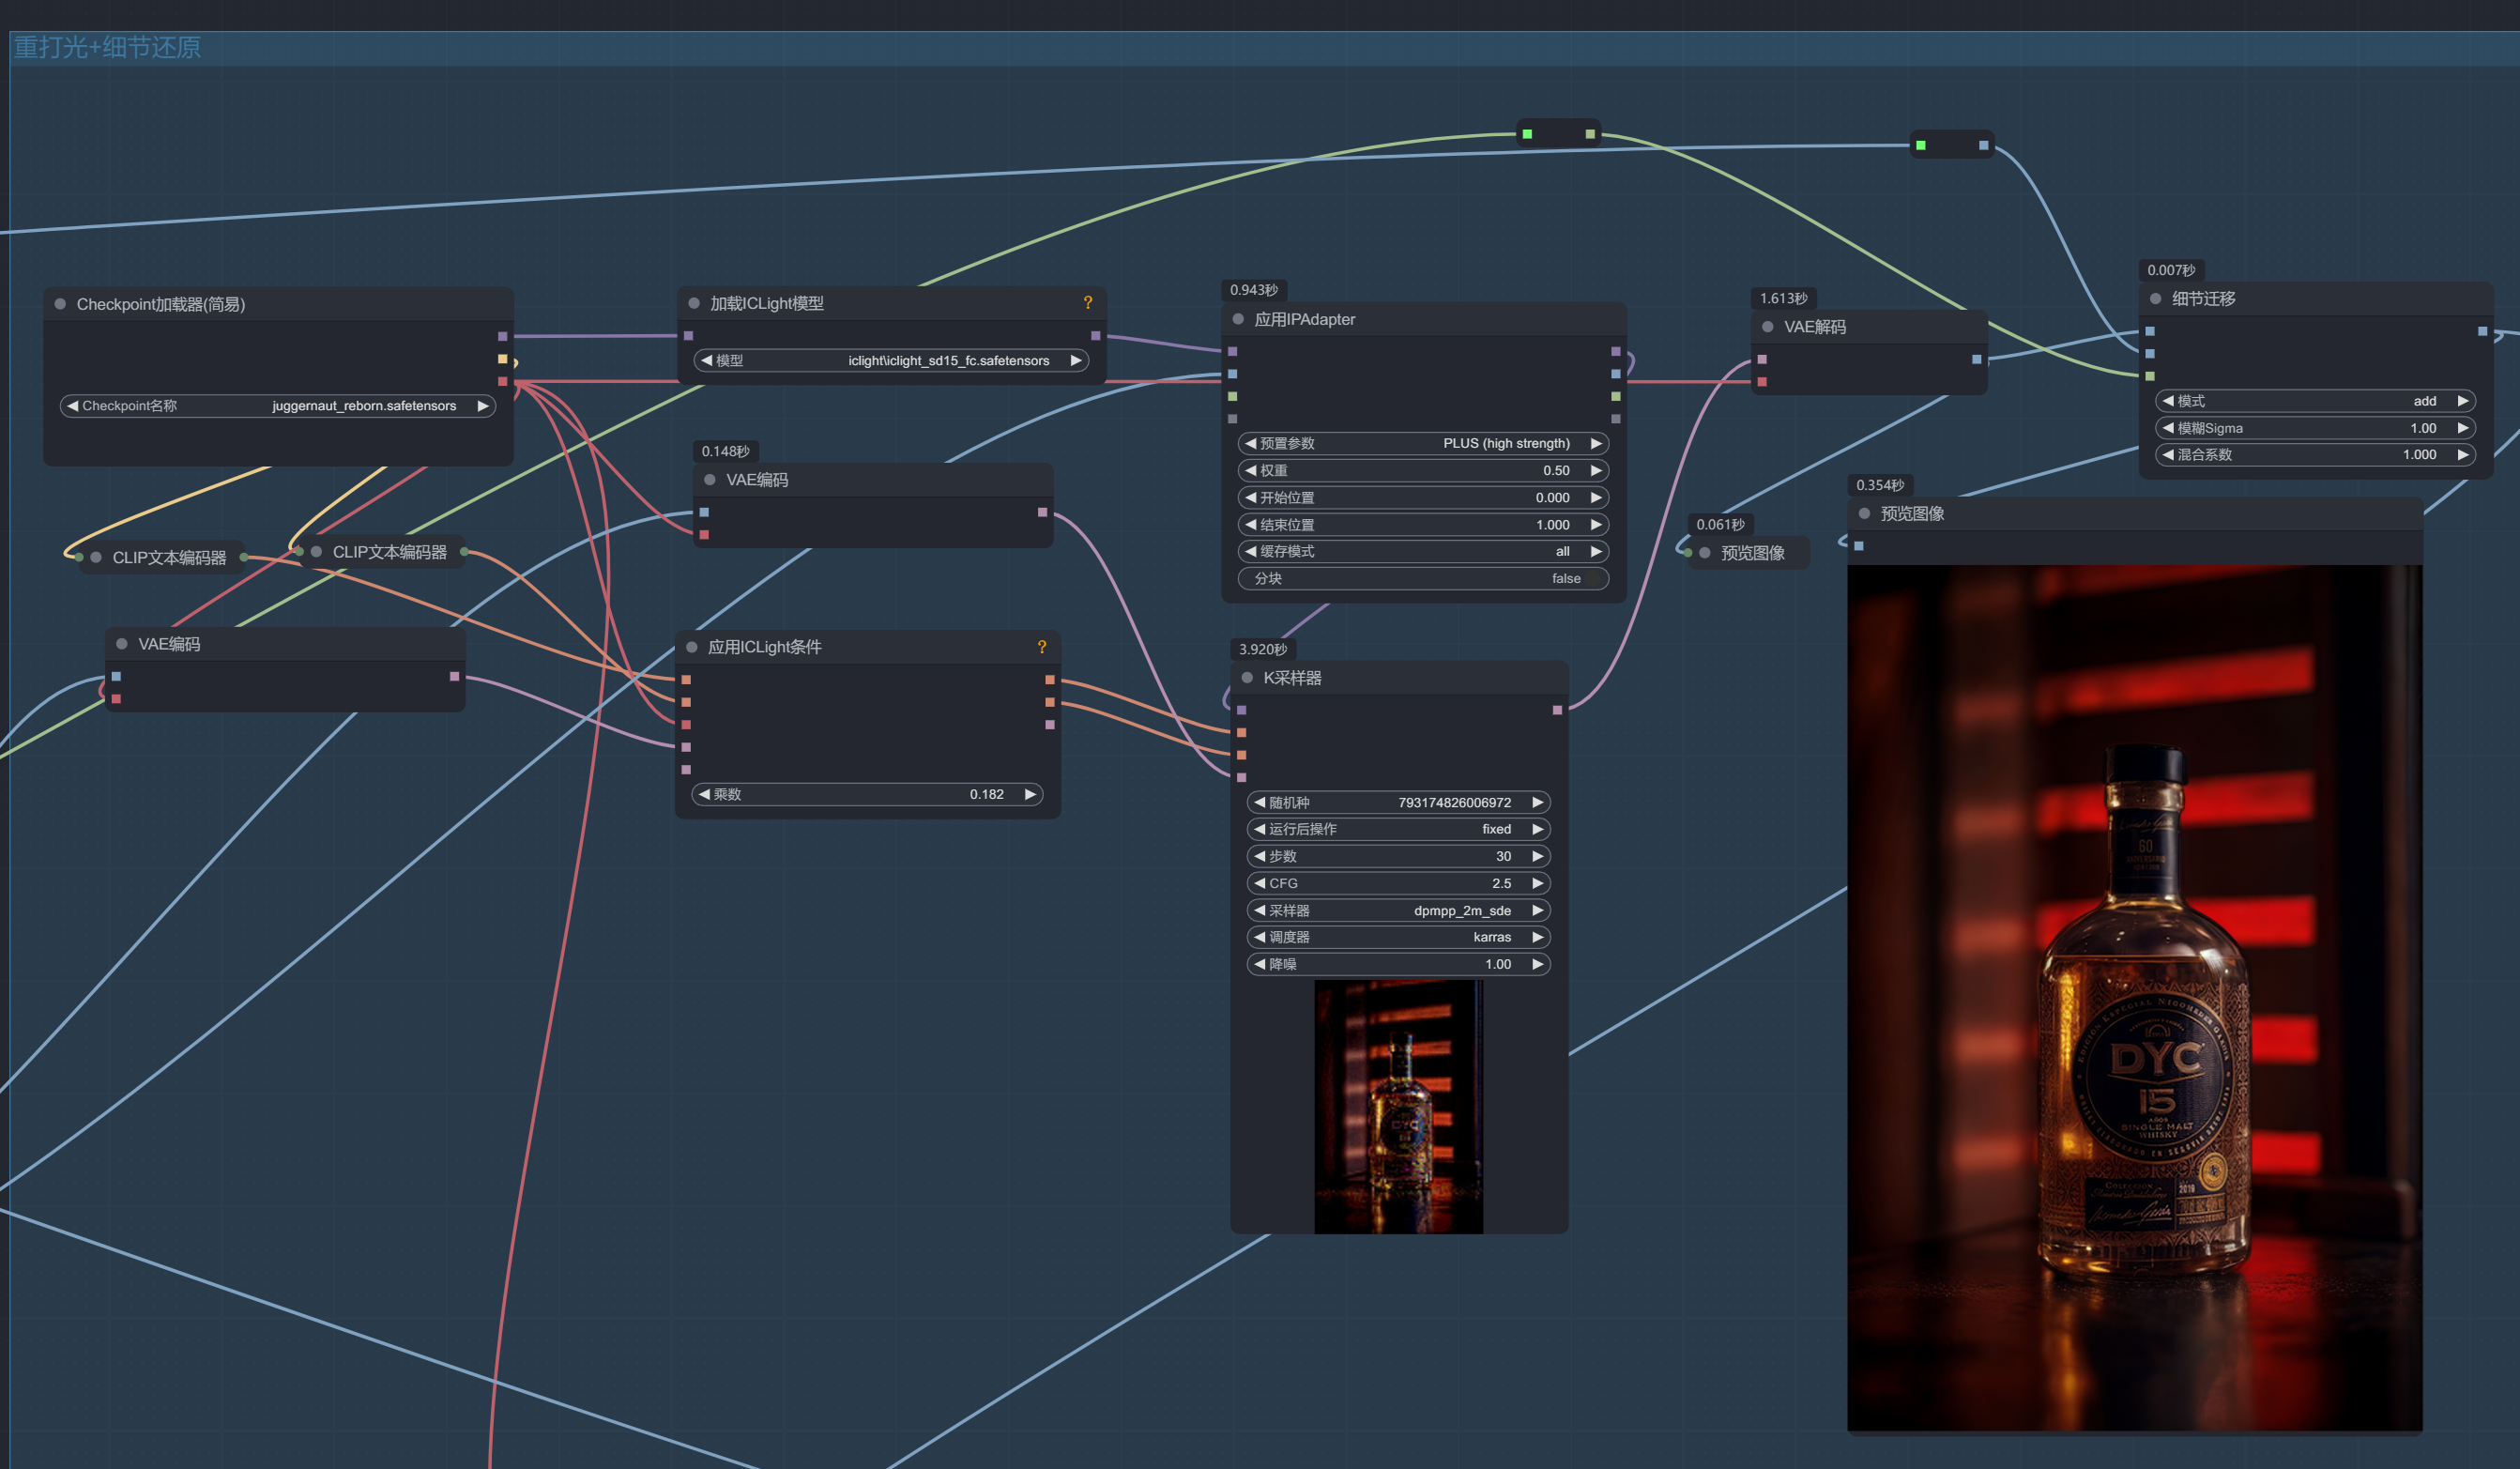Click the 重打光+细节还原 group title
This screenshot has width=2520, height=1469.
point(107,47)
